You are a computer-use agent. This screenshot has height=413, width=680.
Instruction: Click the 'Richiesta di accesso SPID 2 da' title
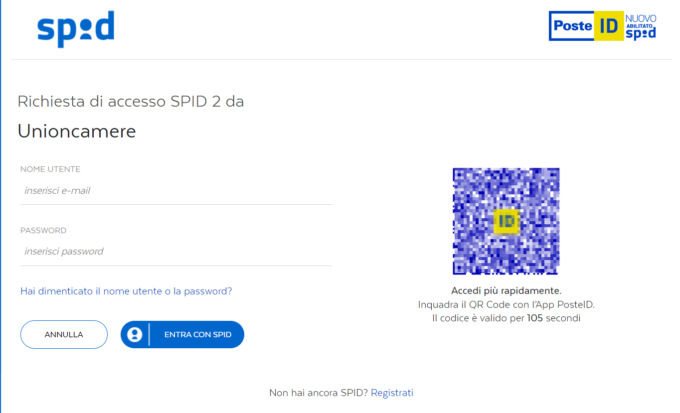click(x=131, y=102)
